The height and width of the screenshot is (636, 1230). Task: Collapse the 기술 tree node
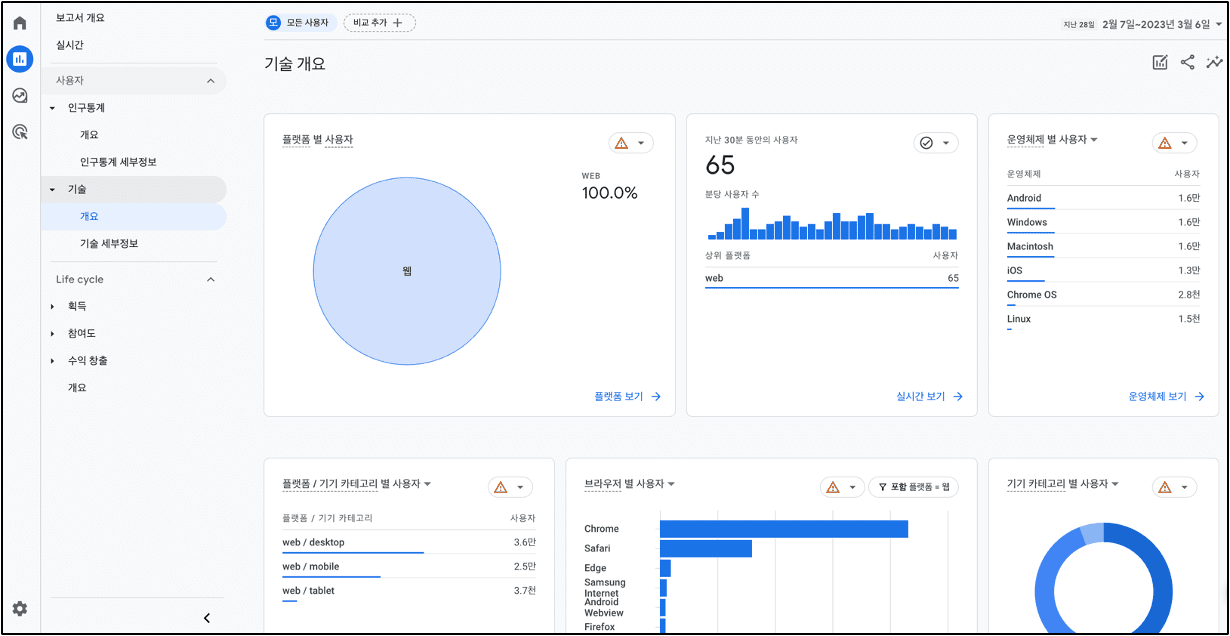[x=52, y=189]
